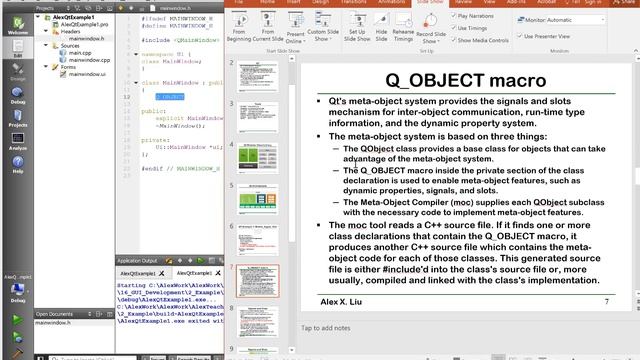Open Design mode in Qt Creator sidebar
Screen dimensions: 640x360
(18, 71)
